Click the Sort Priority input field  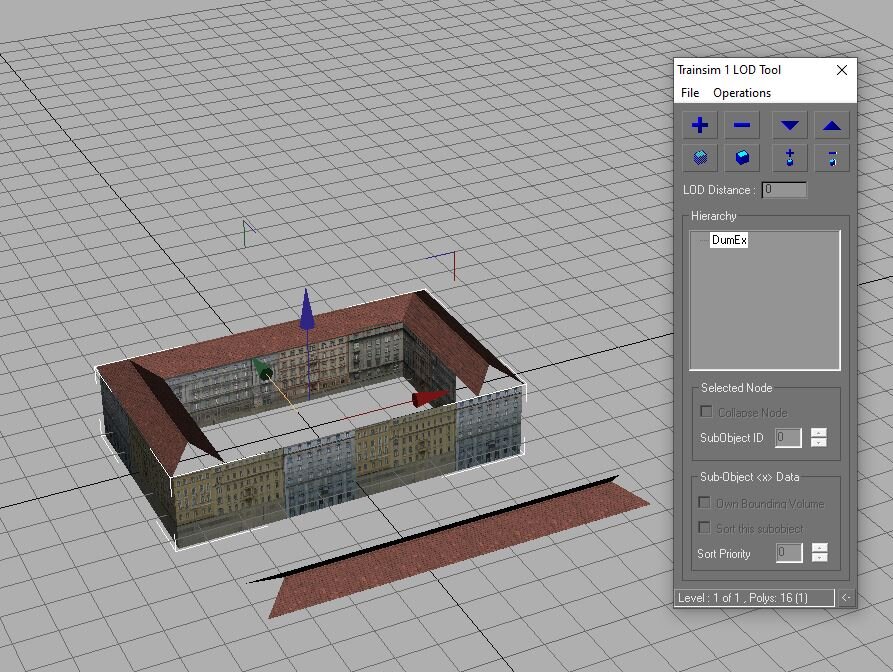pos(789,552)
